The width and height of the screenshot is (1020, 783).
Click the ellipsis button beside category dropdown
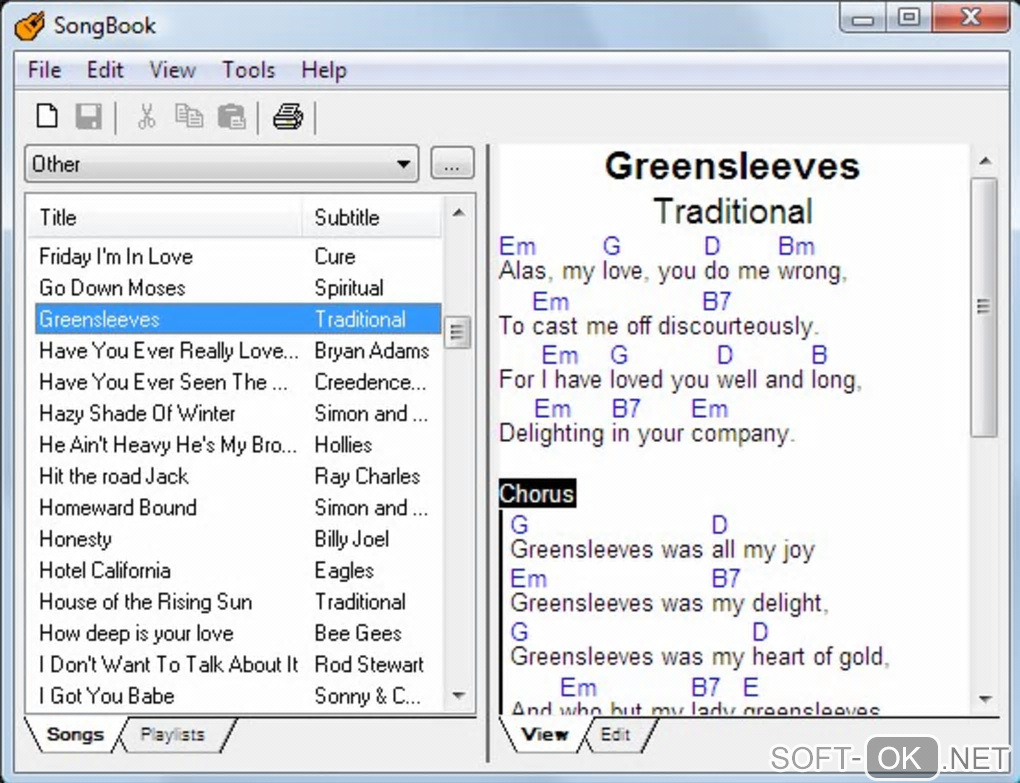coord(452,164)
